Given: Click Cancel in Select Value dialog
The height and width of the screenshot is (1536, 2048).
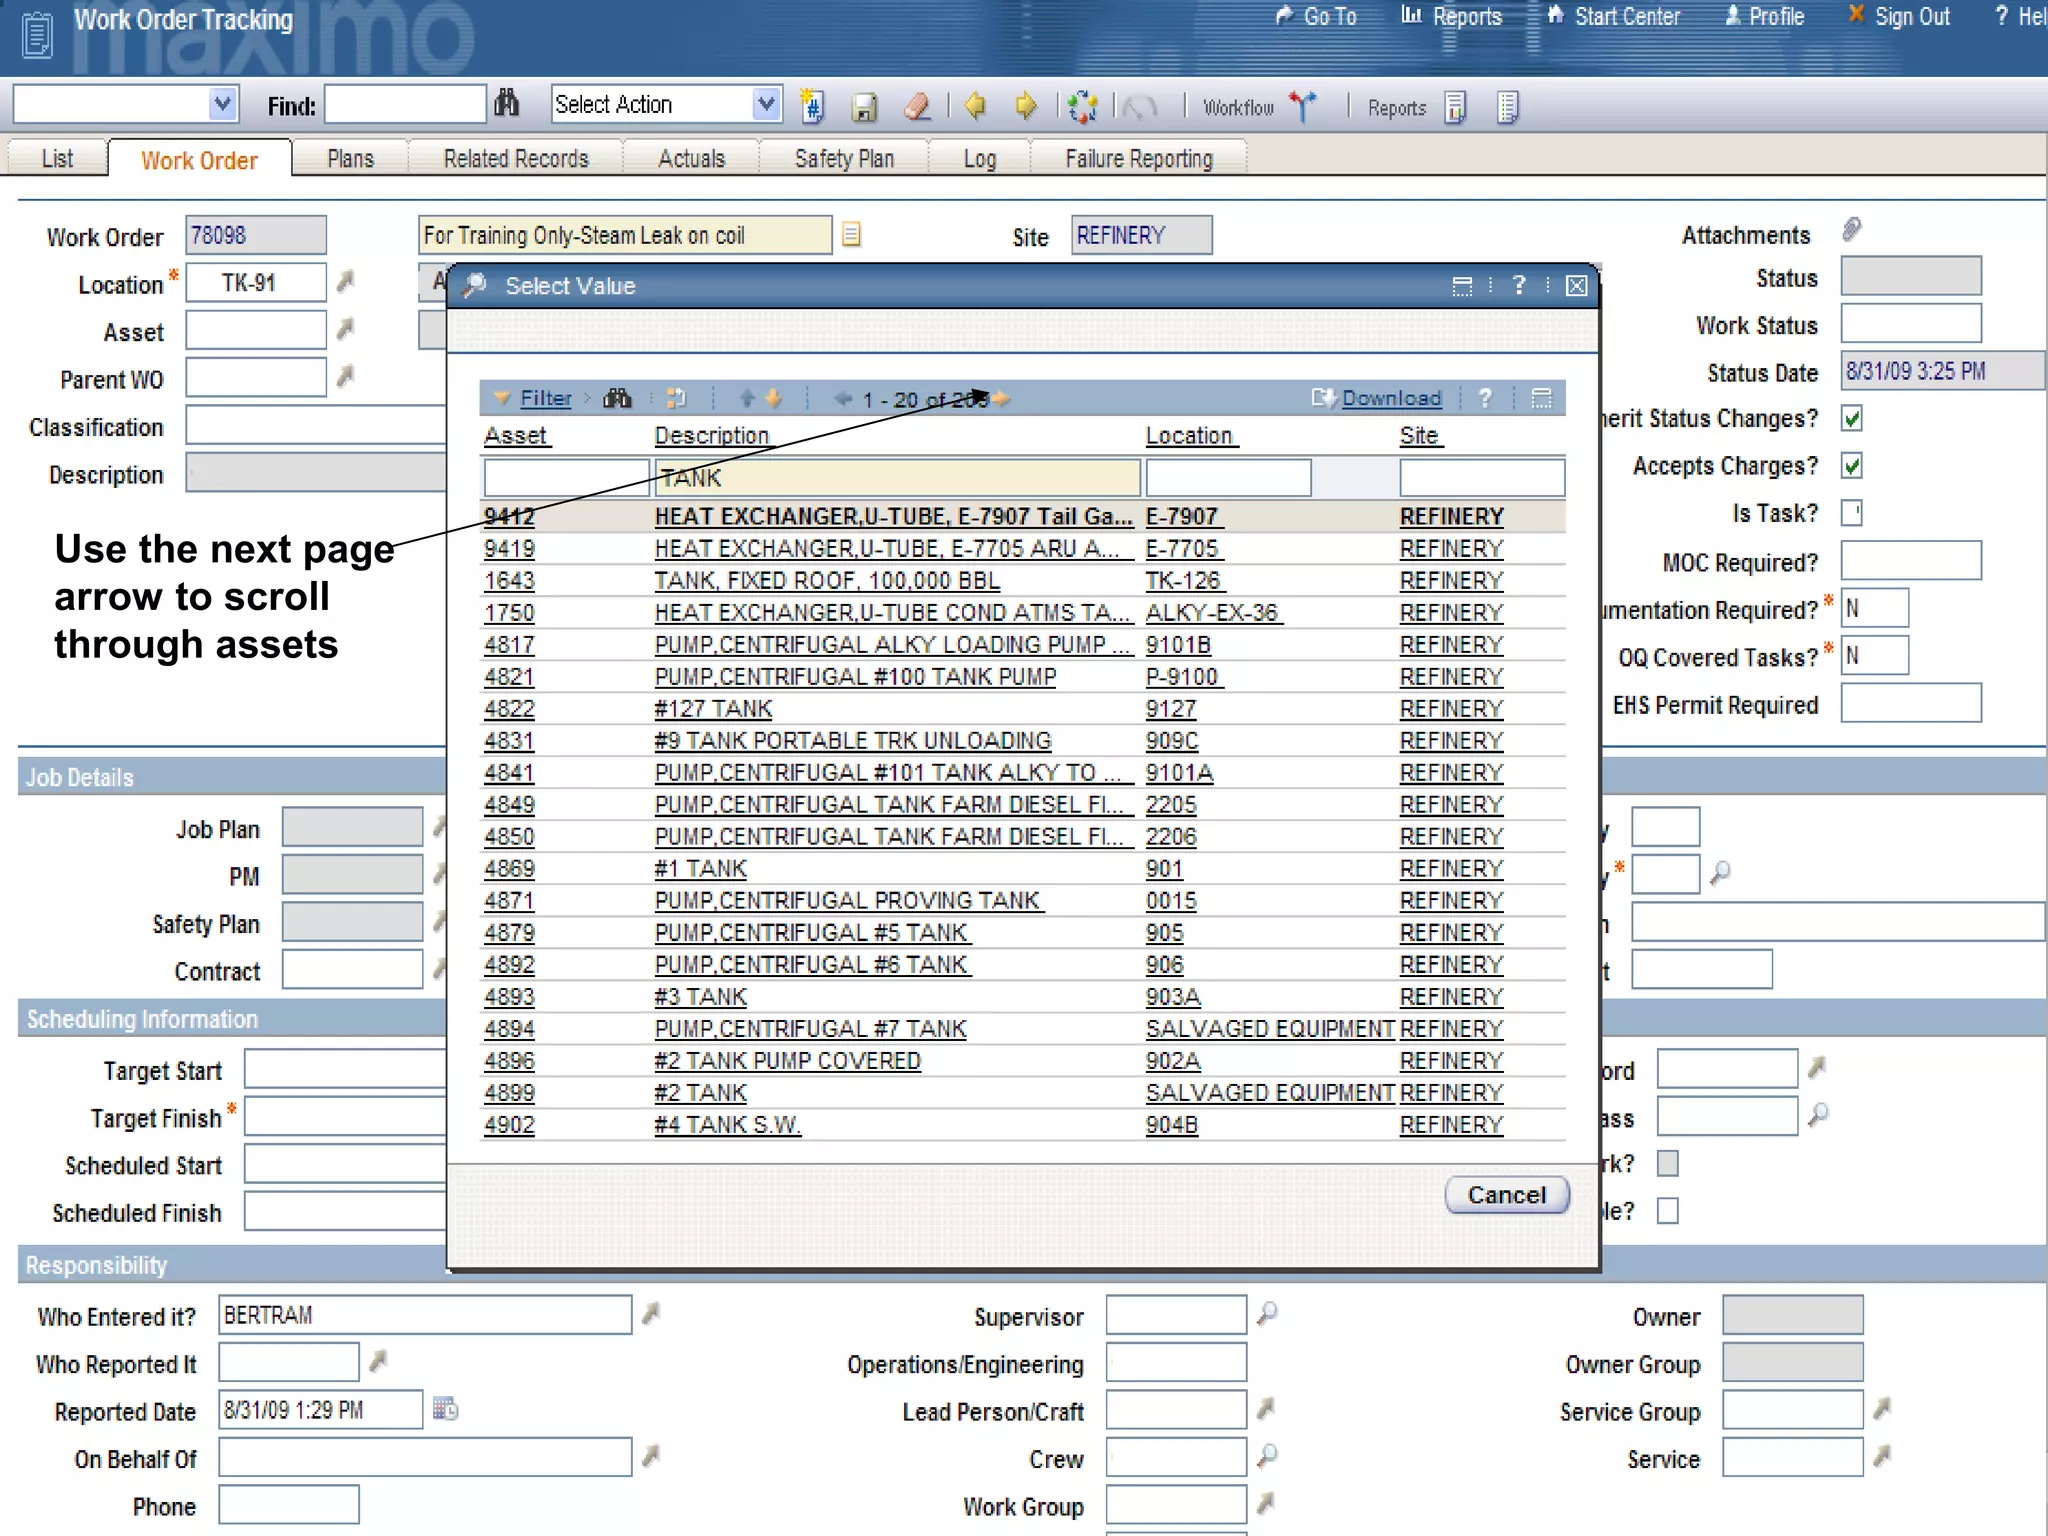Looking at the screenshot, I should 1507,1195.
